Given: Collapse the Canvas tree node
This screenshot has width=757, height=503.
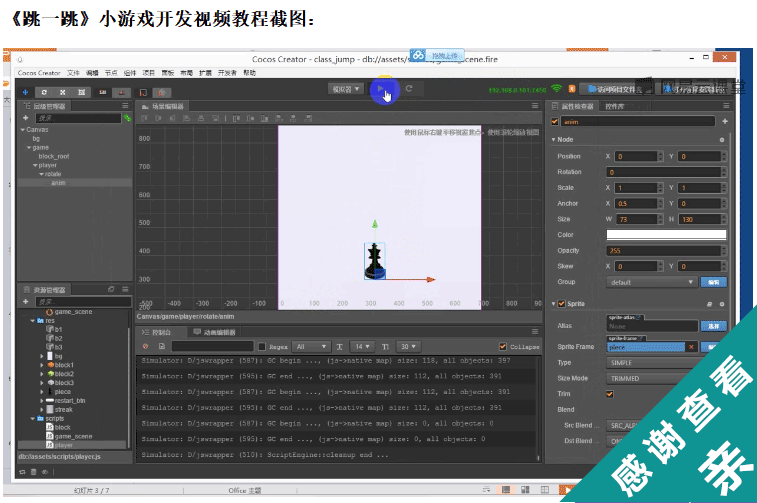Looking at the screenshot, I should (23, 130).
